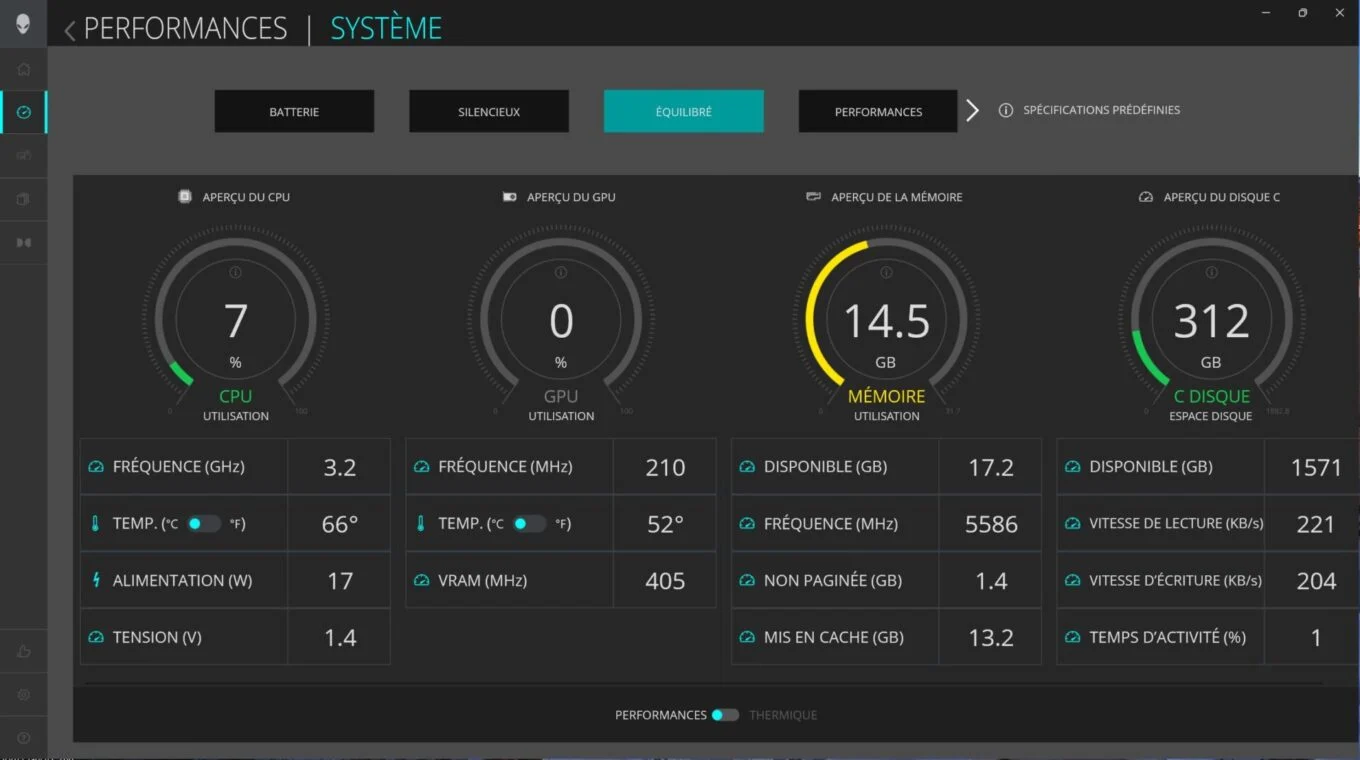The image size is (1360, 760).
Task: Click the Alienware head logo in sidebar
Action: (23, 24)
